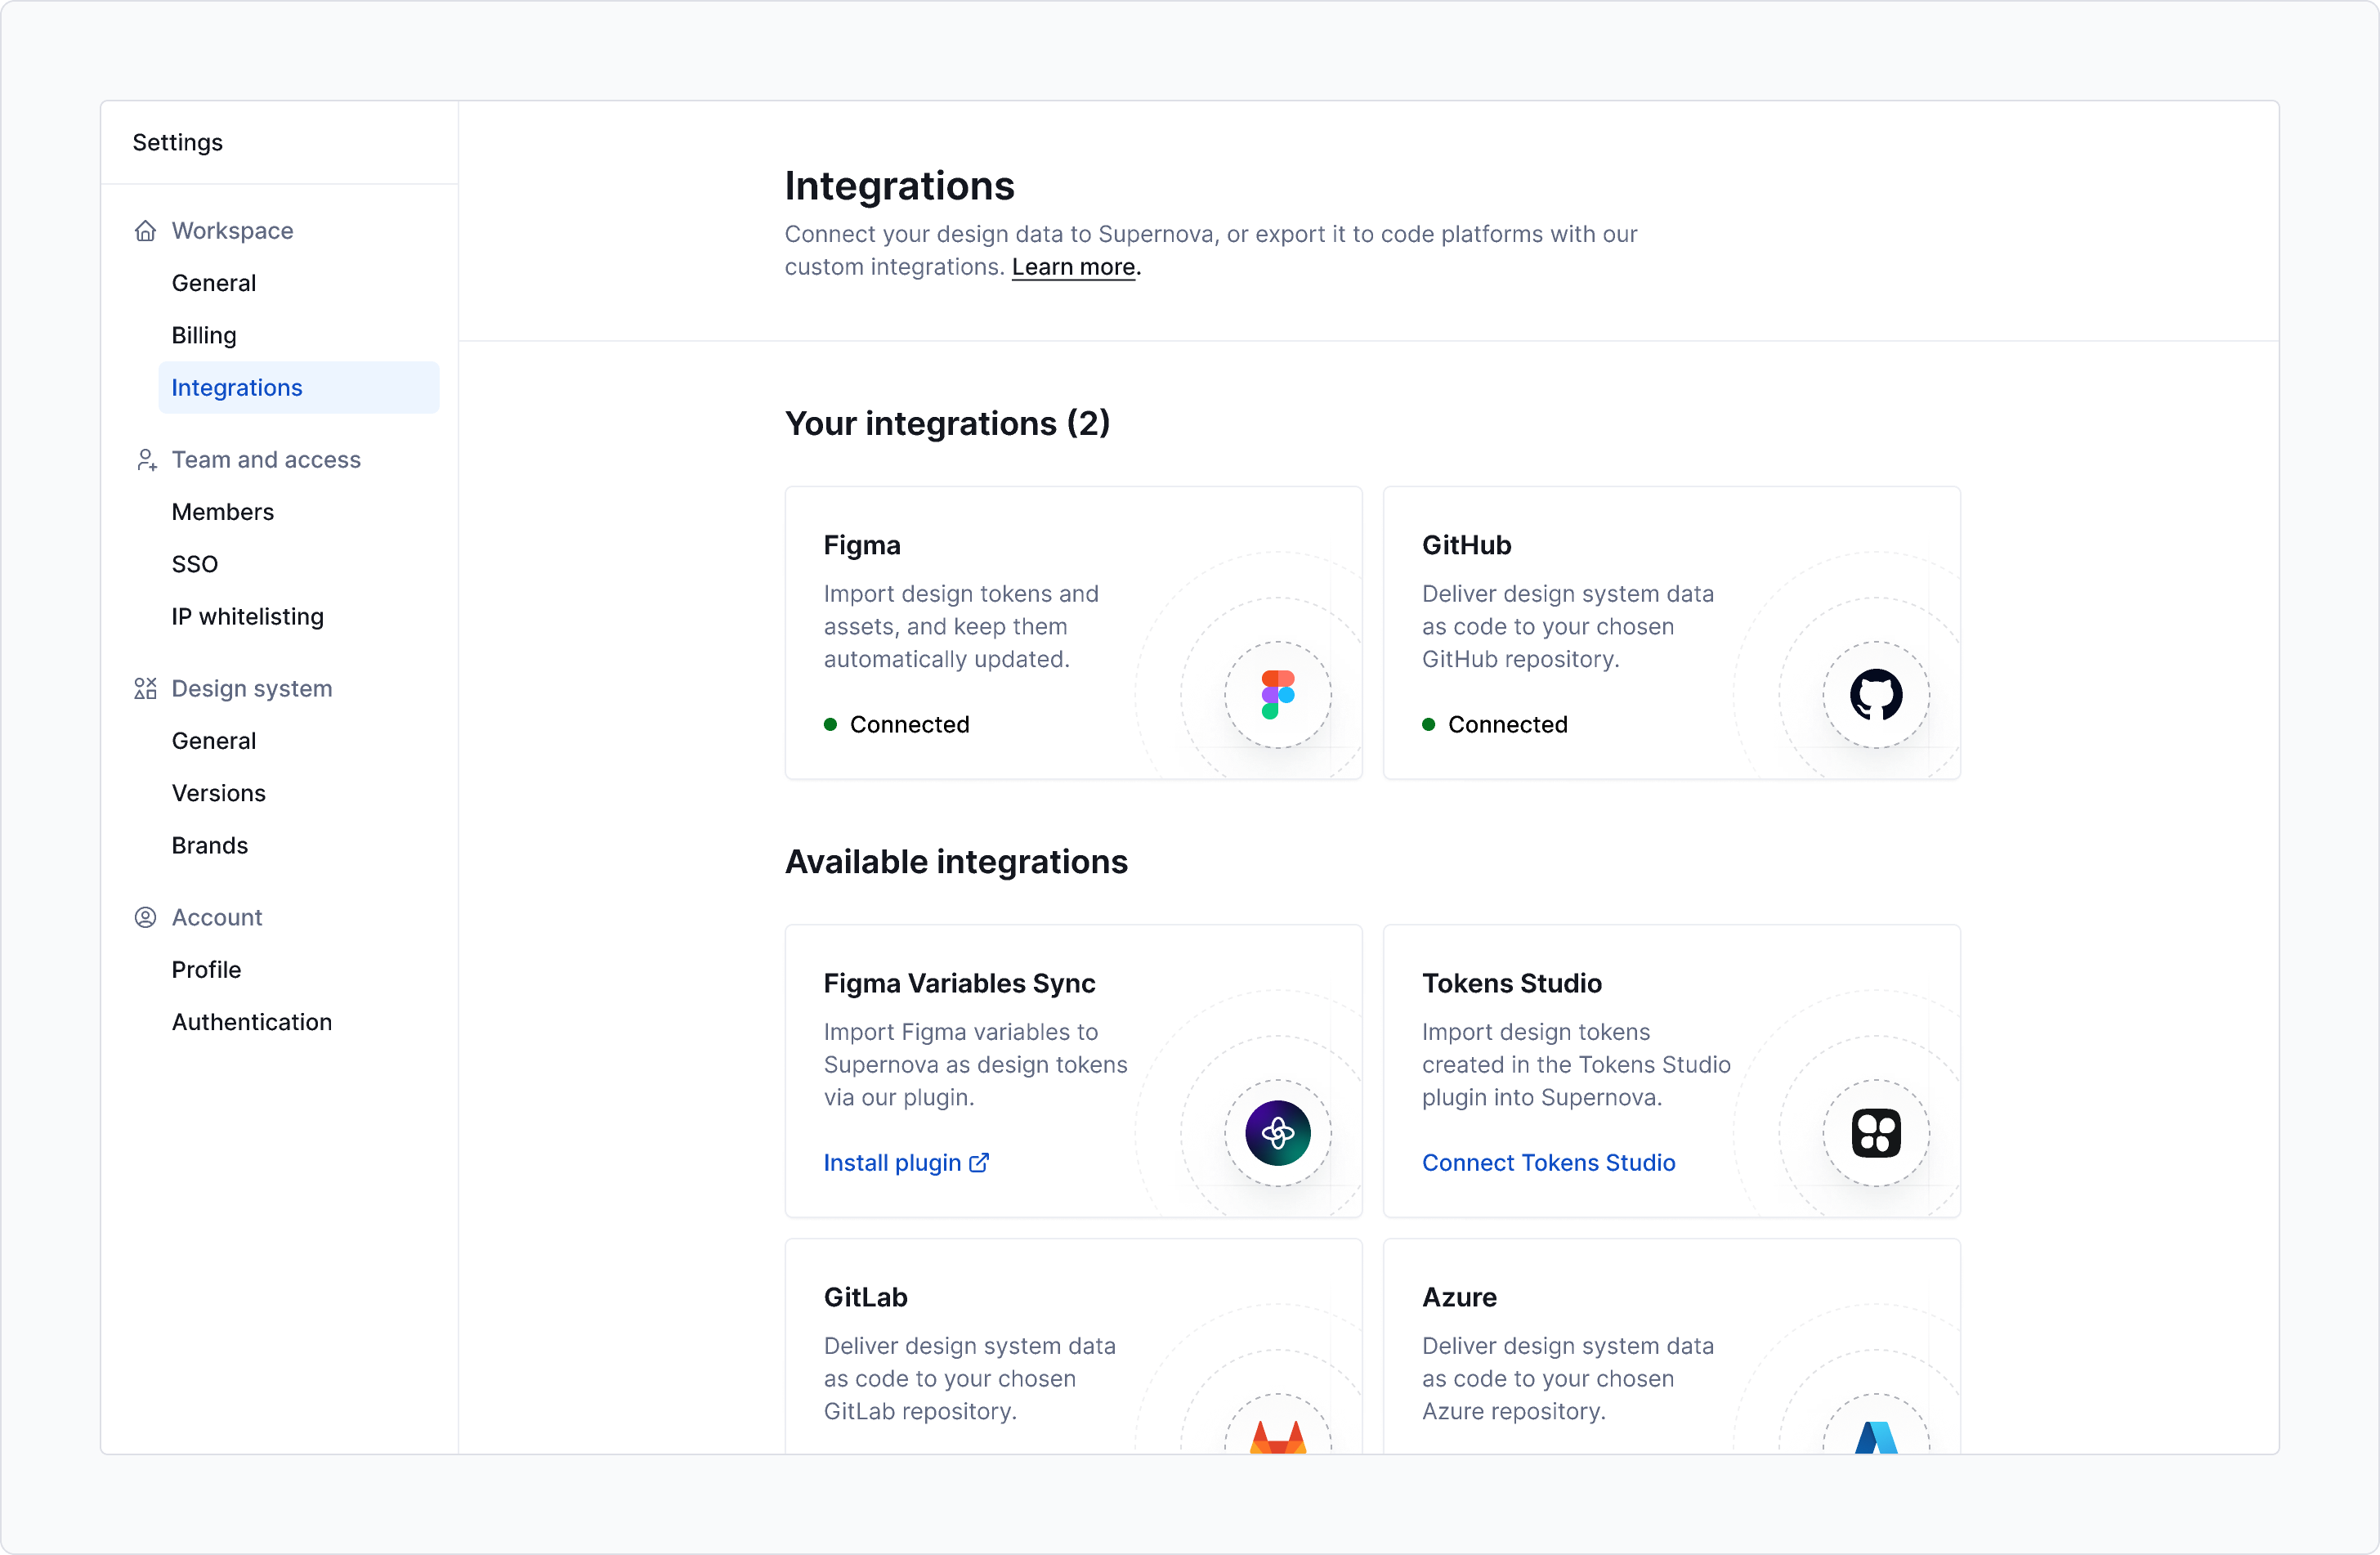Click the Team and access person icon
Screen dimensions: 2380x1555
pos(146,460)
